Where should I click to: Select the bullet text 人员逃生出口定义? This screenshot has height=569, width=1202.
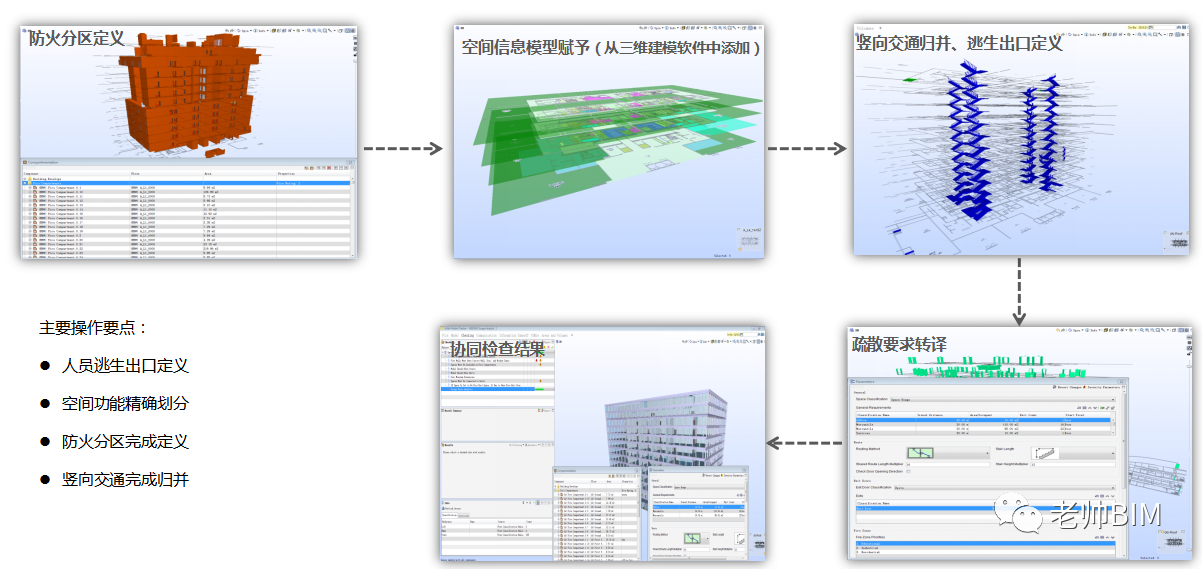click(x=125, y=366)
